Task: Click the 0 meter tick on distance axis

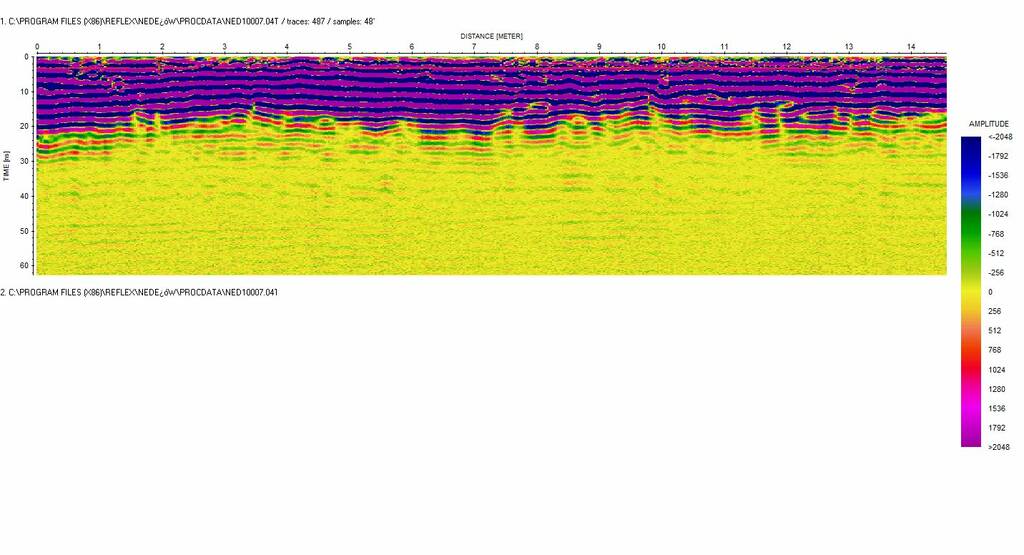Action: (37, 47)
